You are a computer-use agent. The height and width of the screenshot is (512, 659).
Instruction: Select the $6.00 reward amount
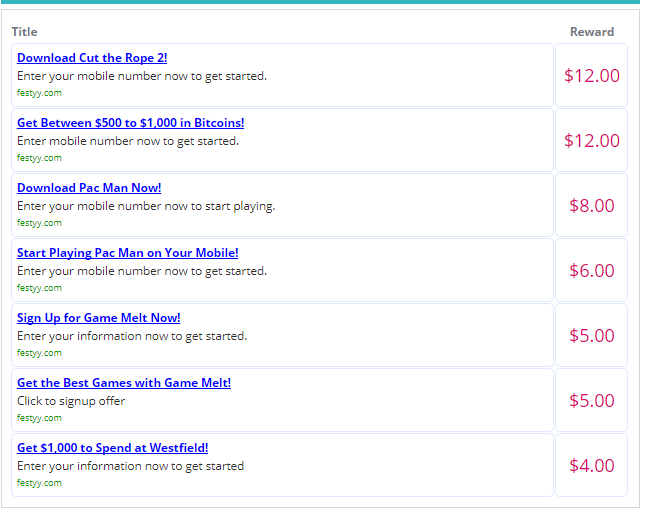[x=591, y=271]
